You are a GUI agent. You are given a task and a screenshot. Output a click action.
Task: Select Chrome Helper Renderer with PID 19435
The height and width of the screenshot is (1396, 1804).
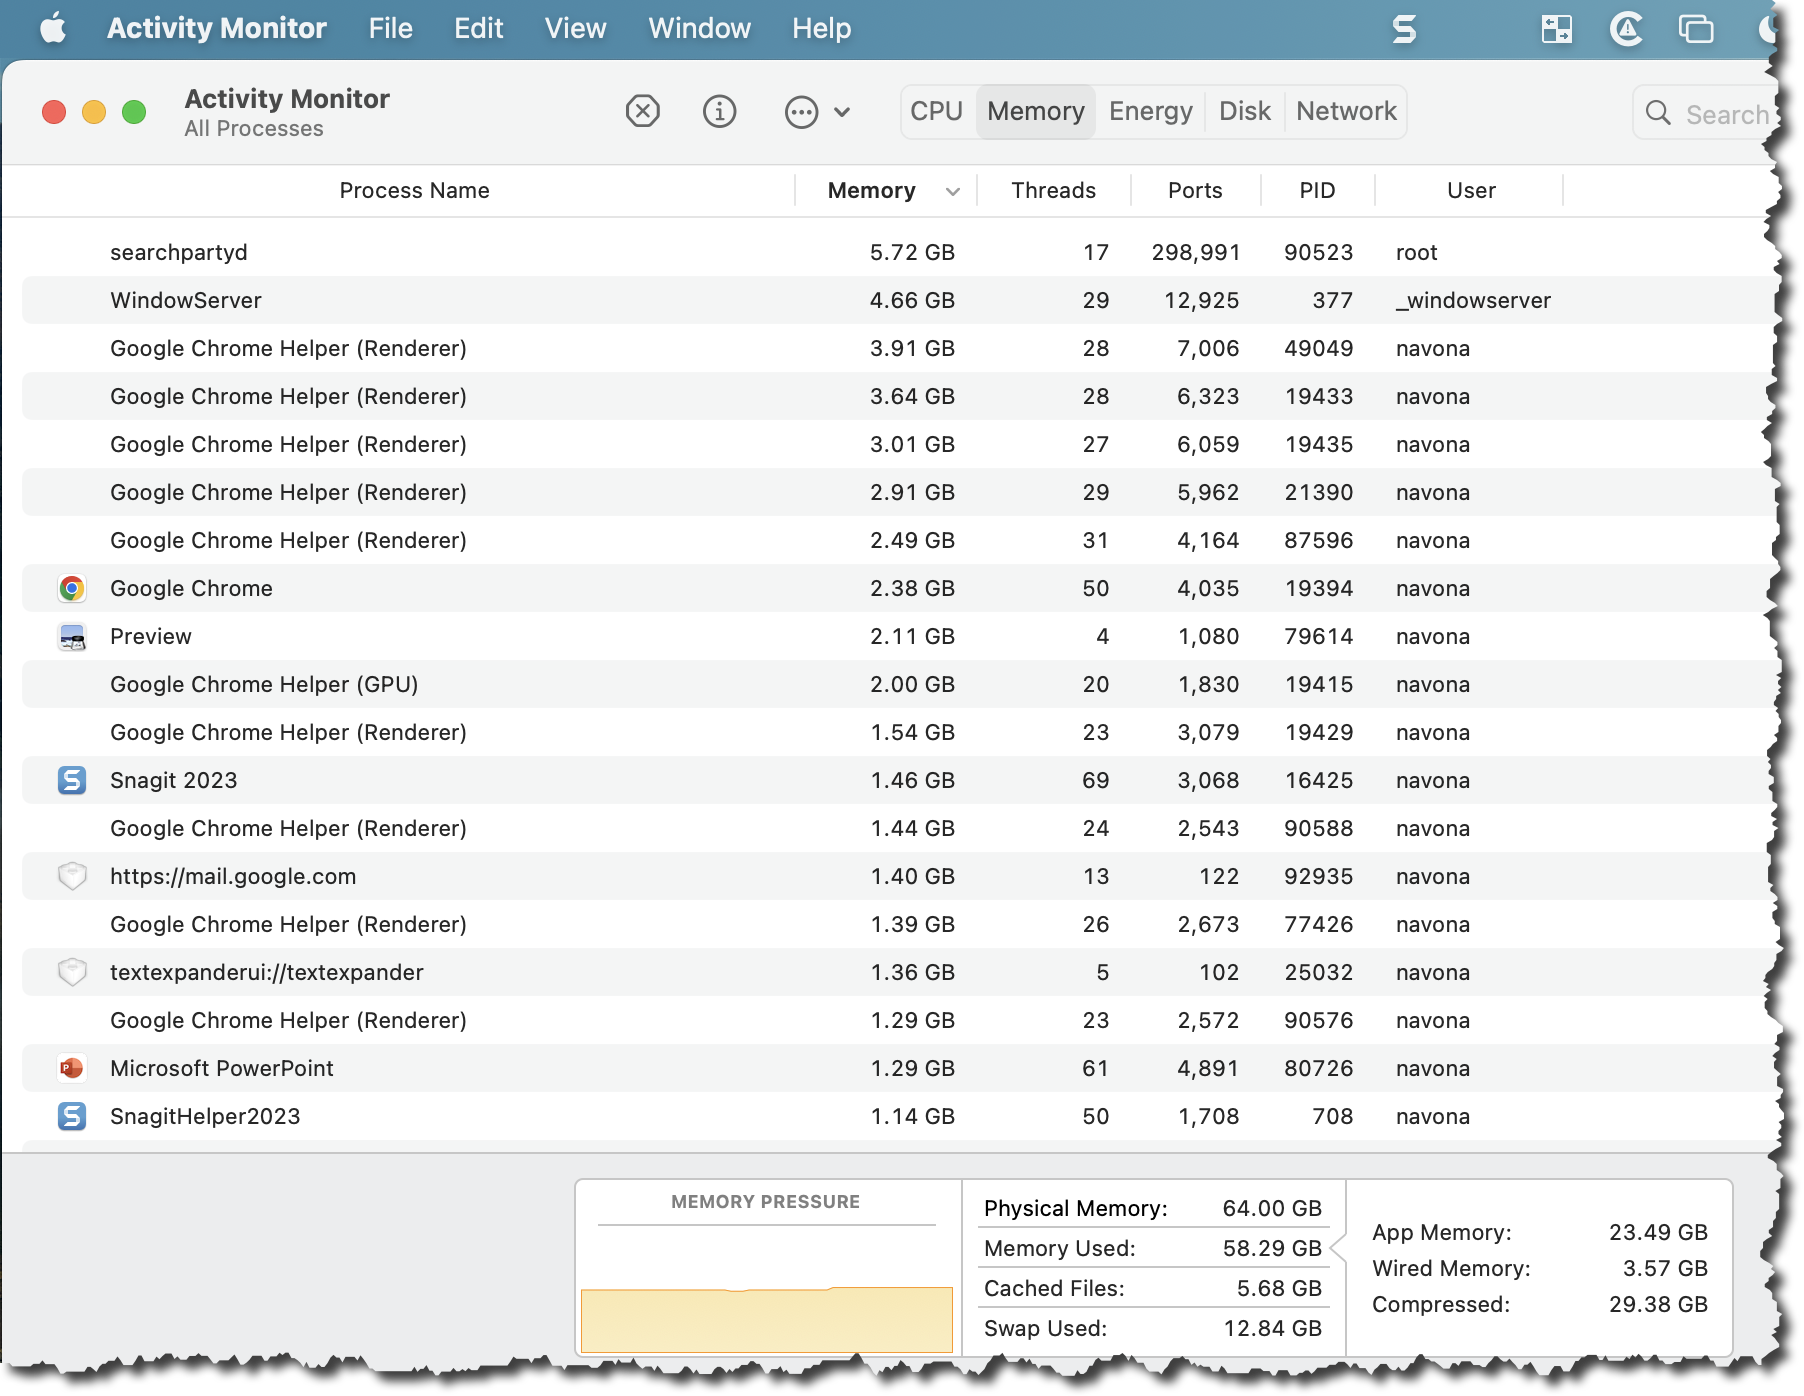(896, 444)
